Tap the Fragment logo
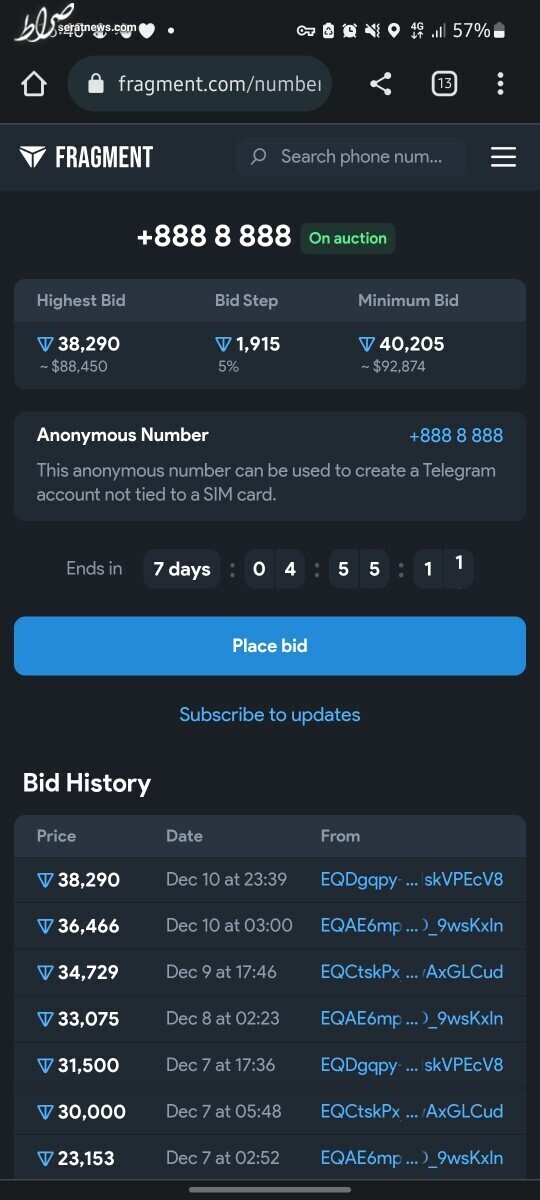 point(86,157)
